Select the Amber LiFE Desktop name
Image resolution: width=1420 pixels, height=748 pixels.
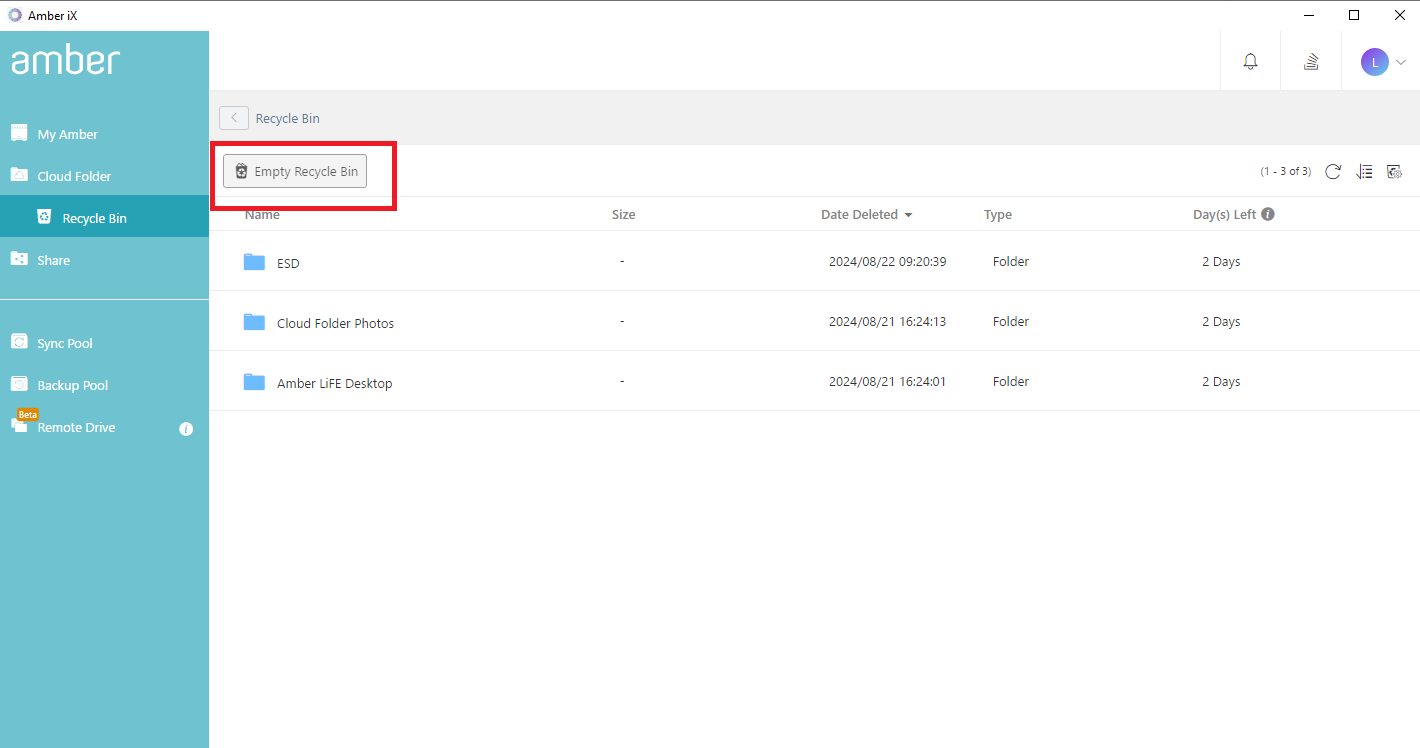pos(334,383)
